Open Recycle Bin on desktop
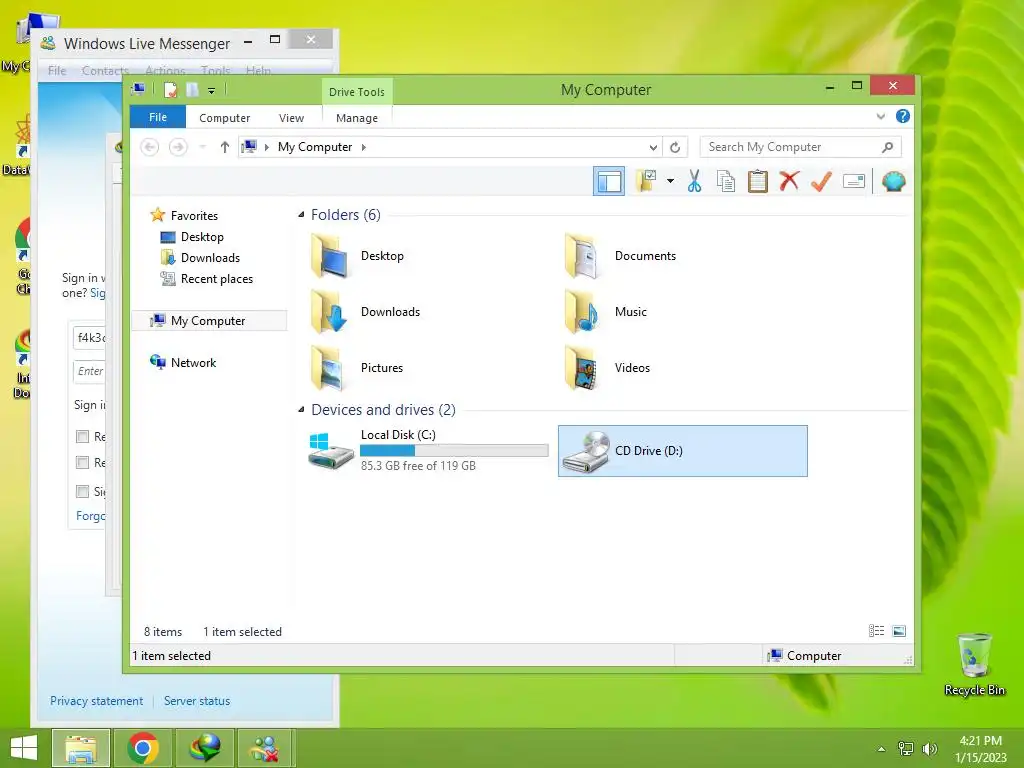Image resolution: width=1024 pixels, height=768 pixels. click(x=974, y=664)
